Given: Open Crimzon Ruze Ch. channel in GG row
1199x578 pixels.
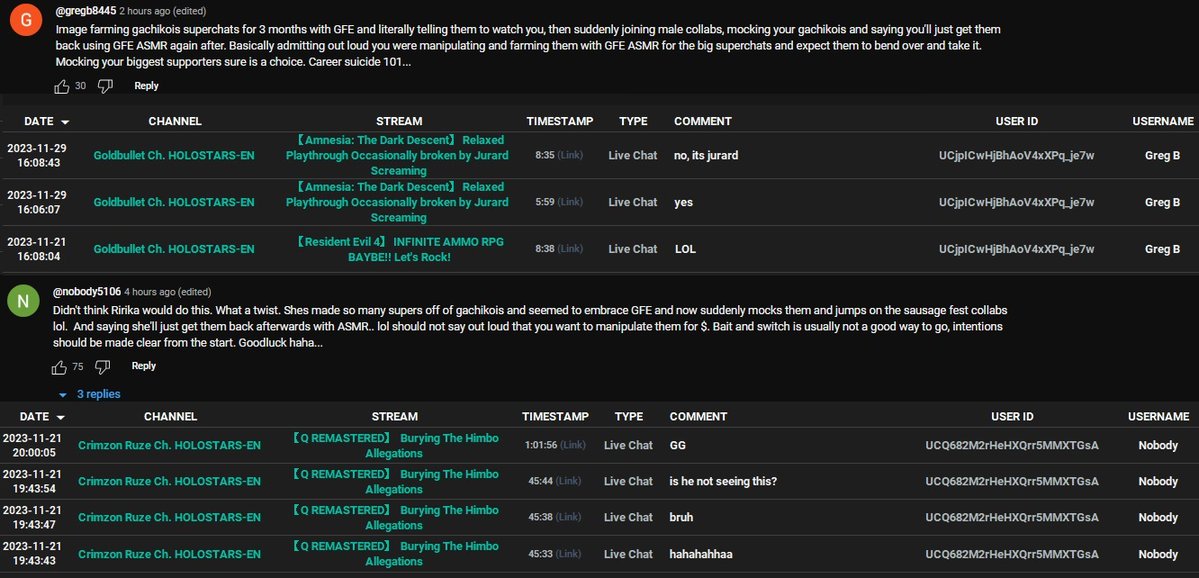Looking at the screenshot, I should click(x=169, y=445).
